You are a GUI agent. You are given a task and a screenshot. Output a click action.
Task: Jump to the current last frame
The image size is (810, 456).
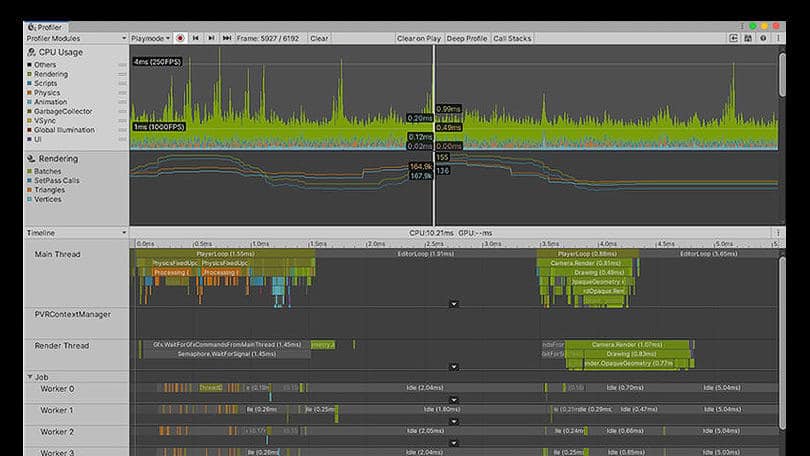click(227, 38)
